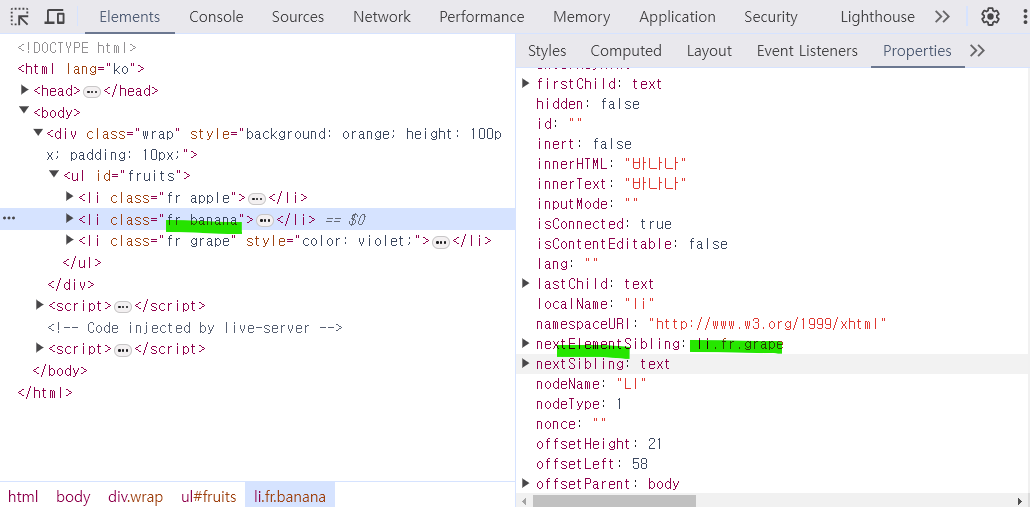Image resolution: width=1030 pixels, height=507 pixels.
Task: Select the live-server comment node
Action: [195, 328]
